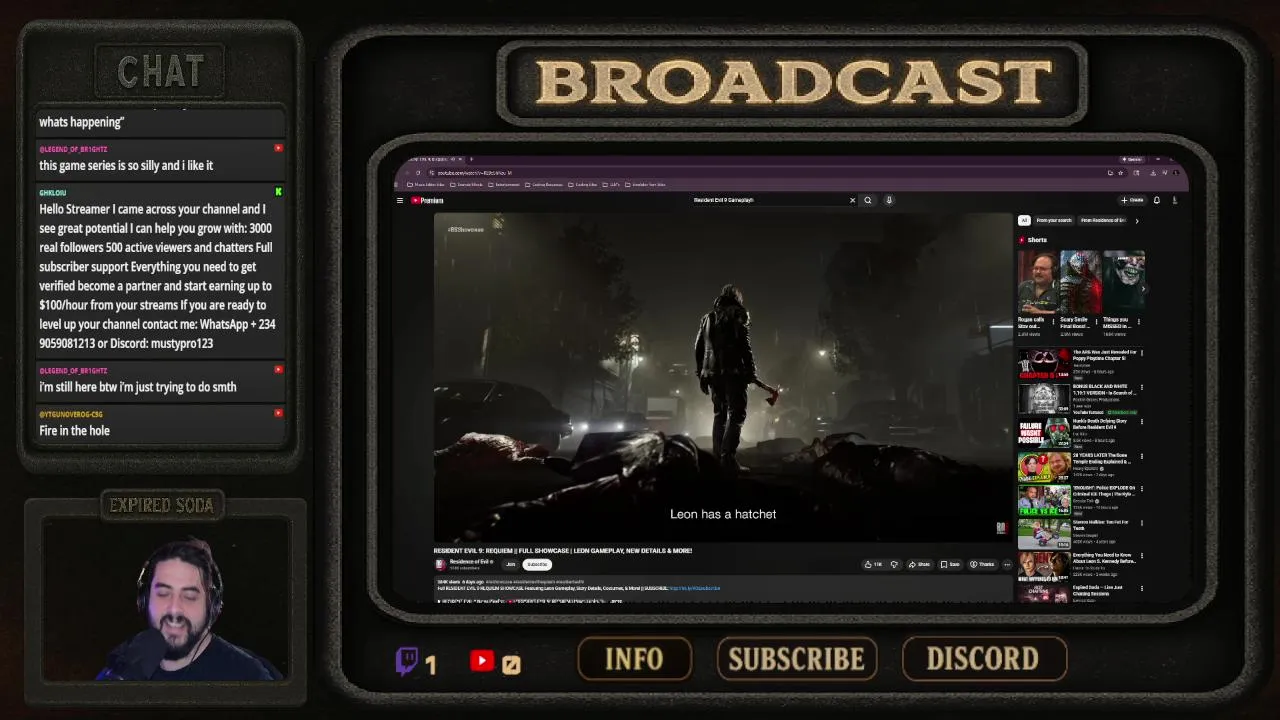Like the video with thumbs-up icon
This screenshot has height=720, width=1280.
[x=873, y=564]
